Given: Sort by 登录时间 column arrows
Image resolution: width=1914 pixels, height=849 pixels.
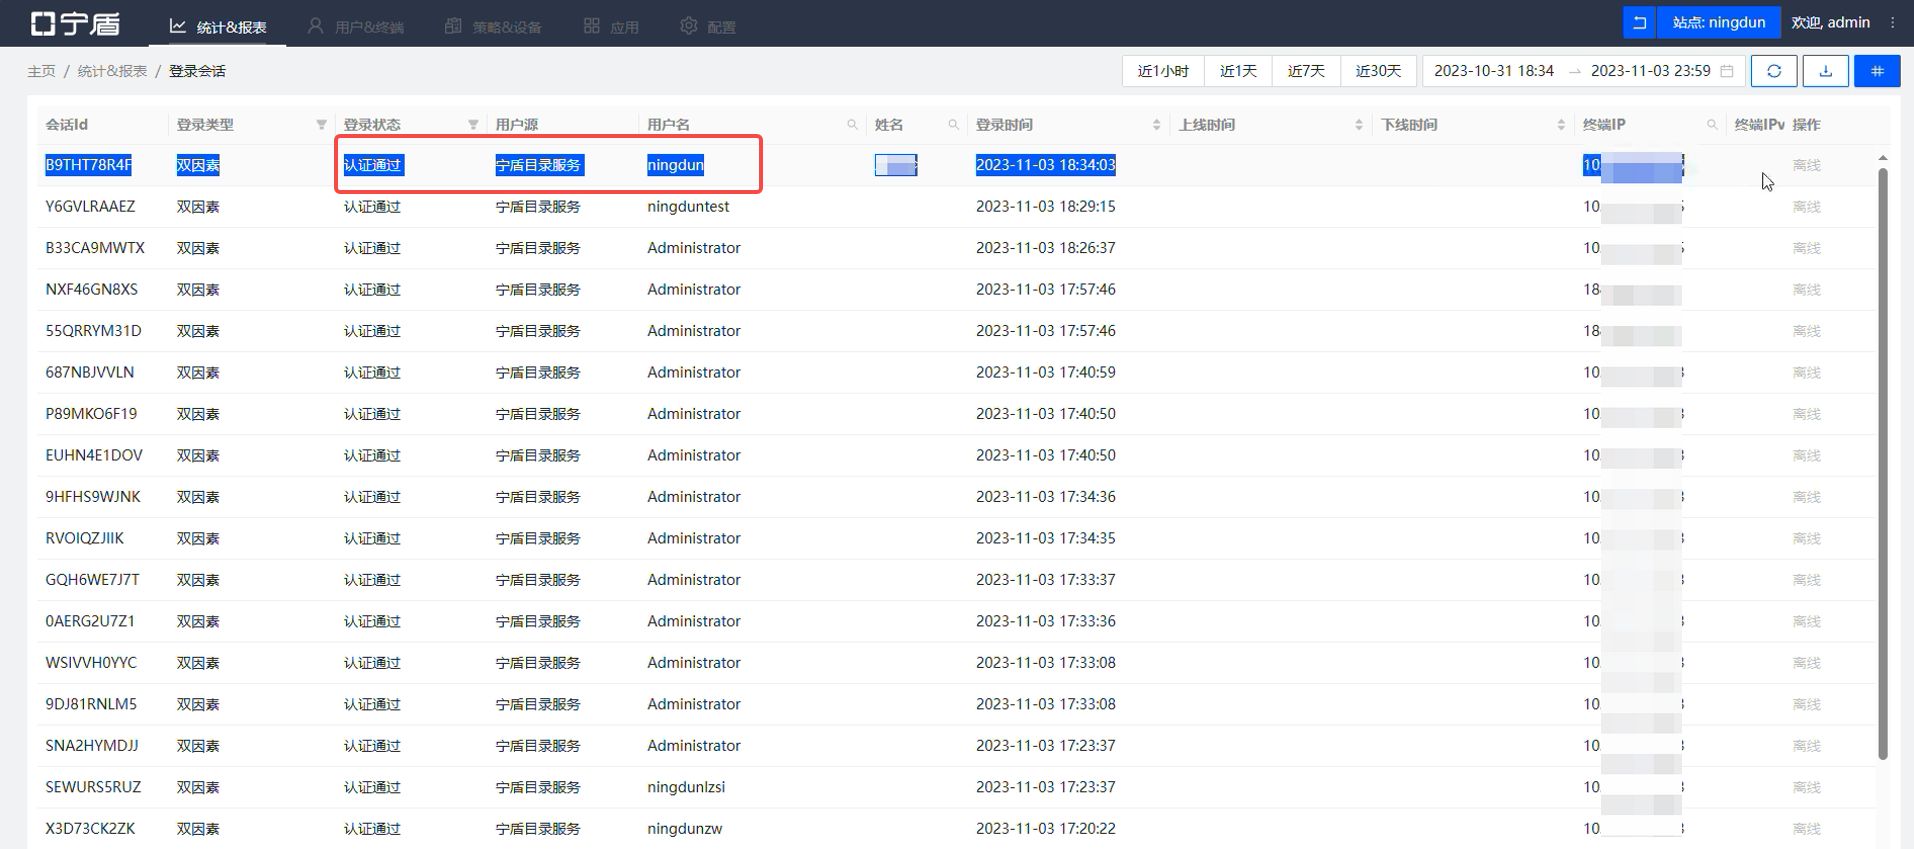Looking at the screenshot, I should pos(1156,125).
